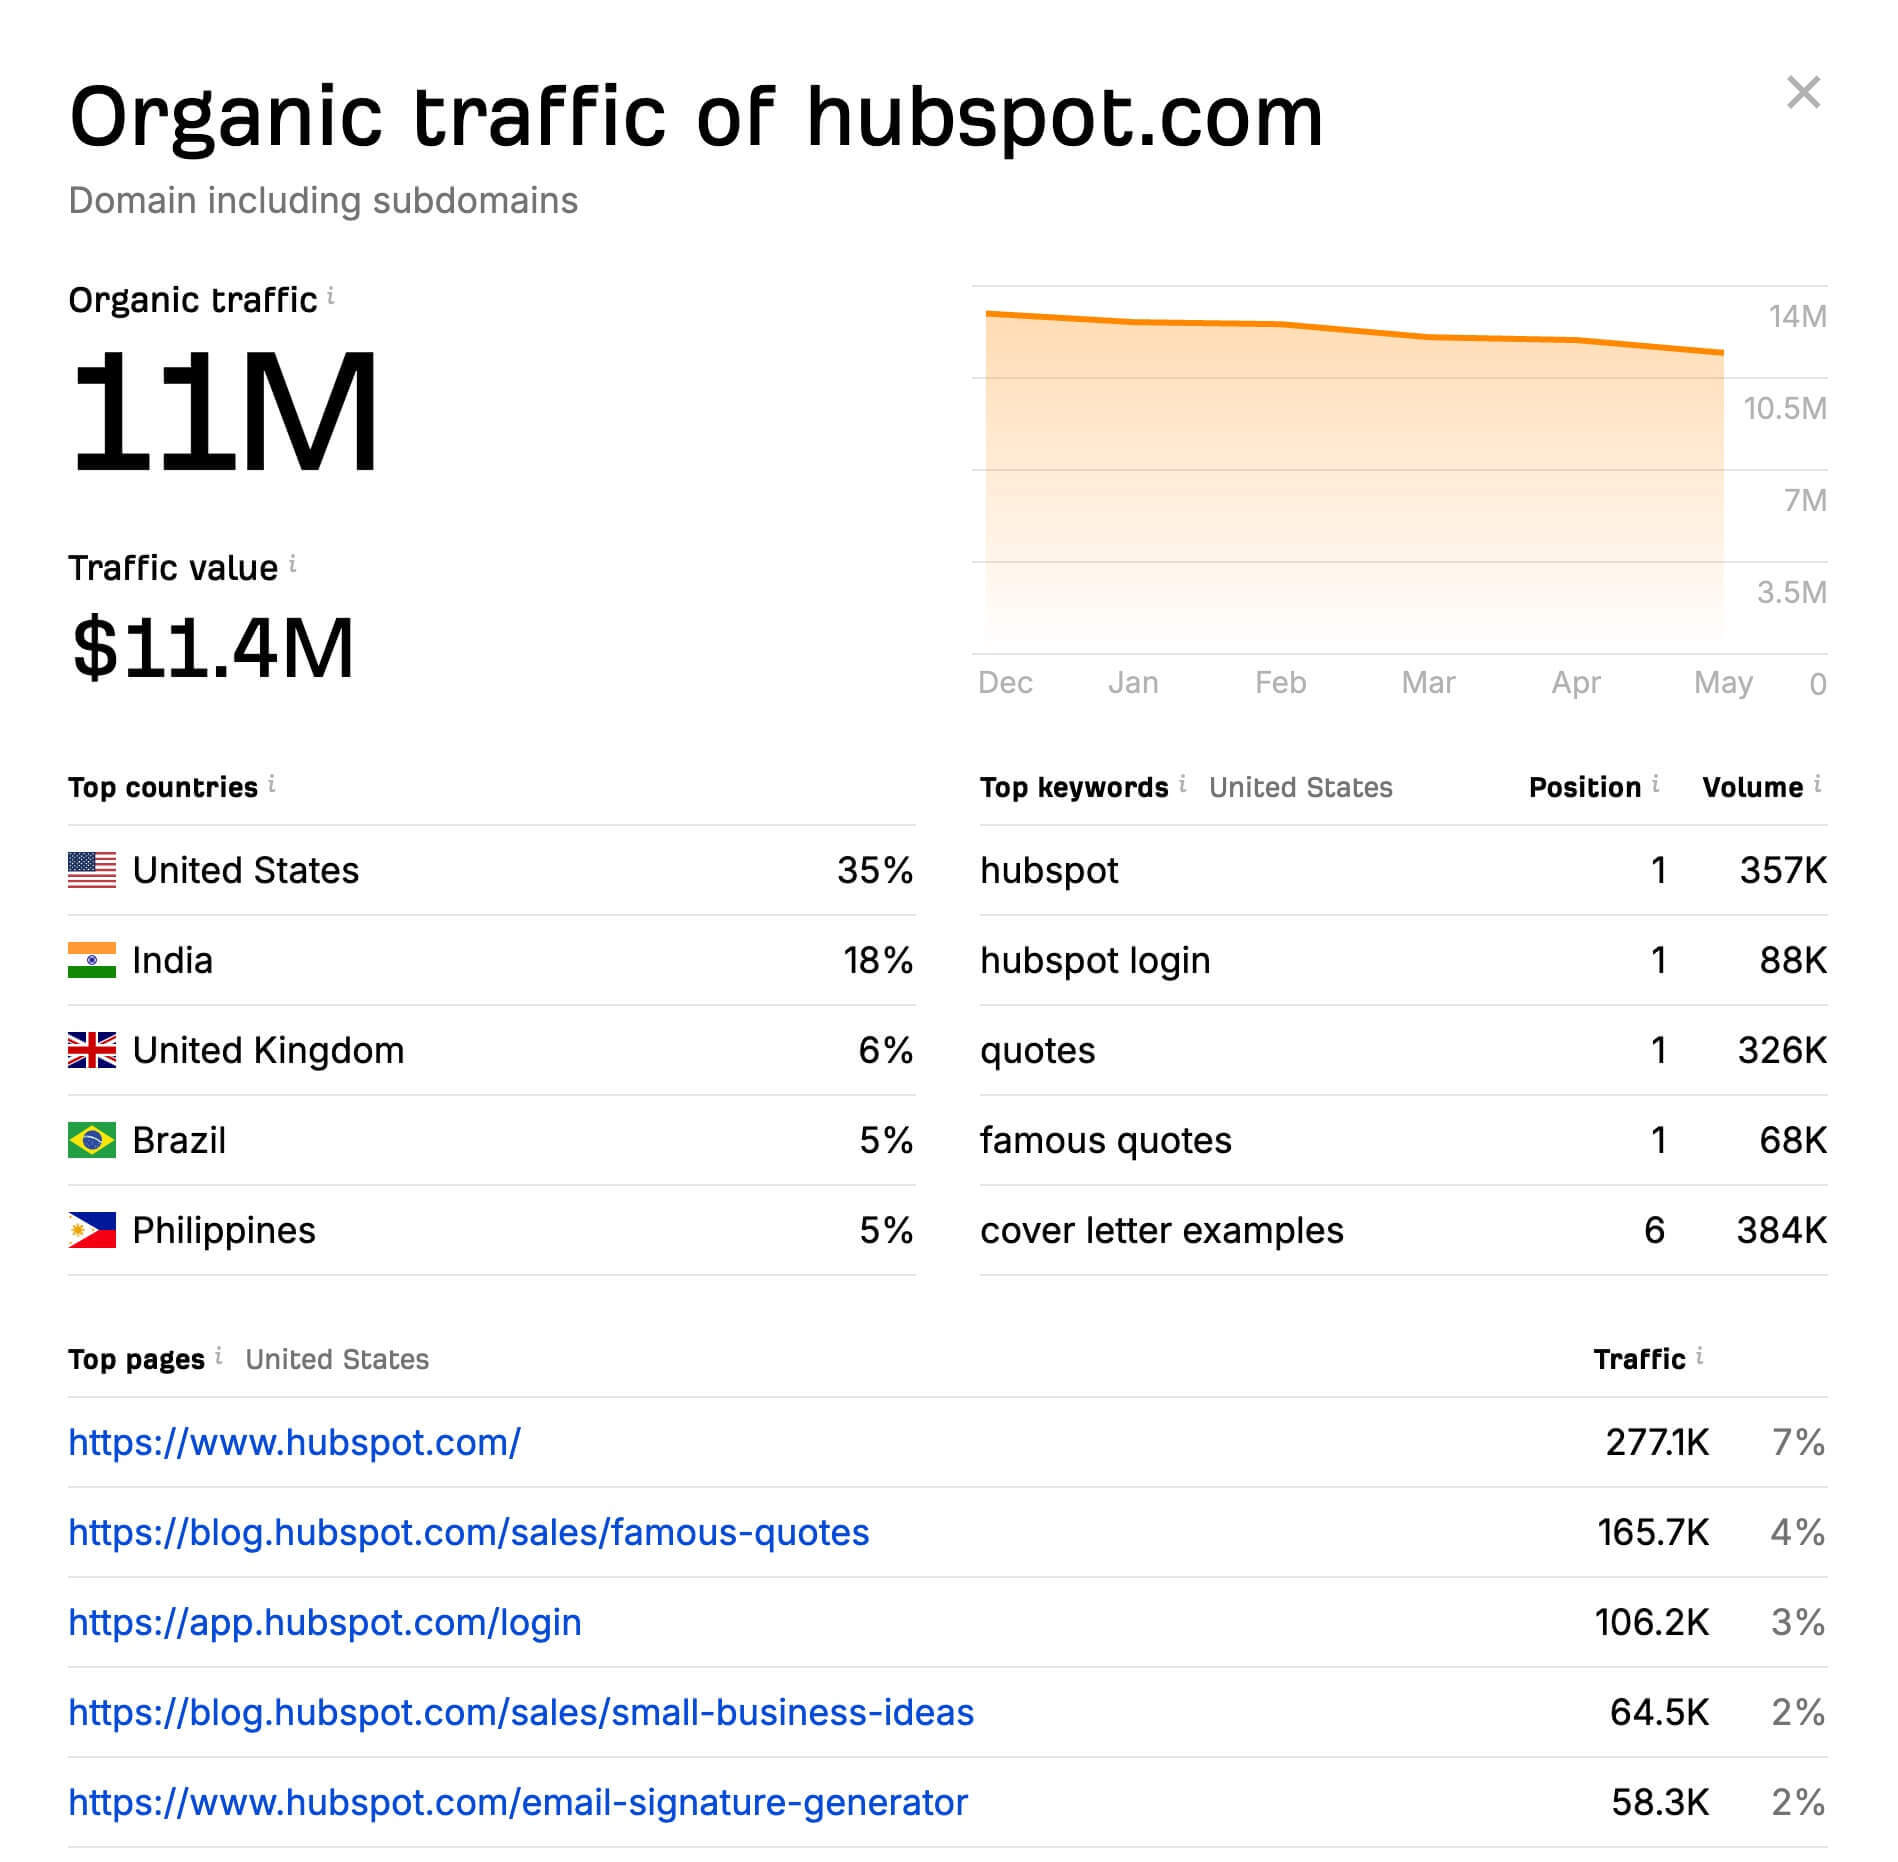This screenshot has height=1862, width=1898.
Task: Click the orange line at May endpoint
Action: click(1721, 352)
